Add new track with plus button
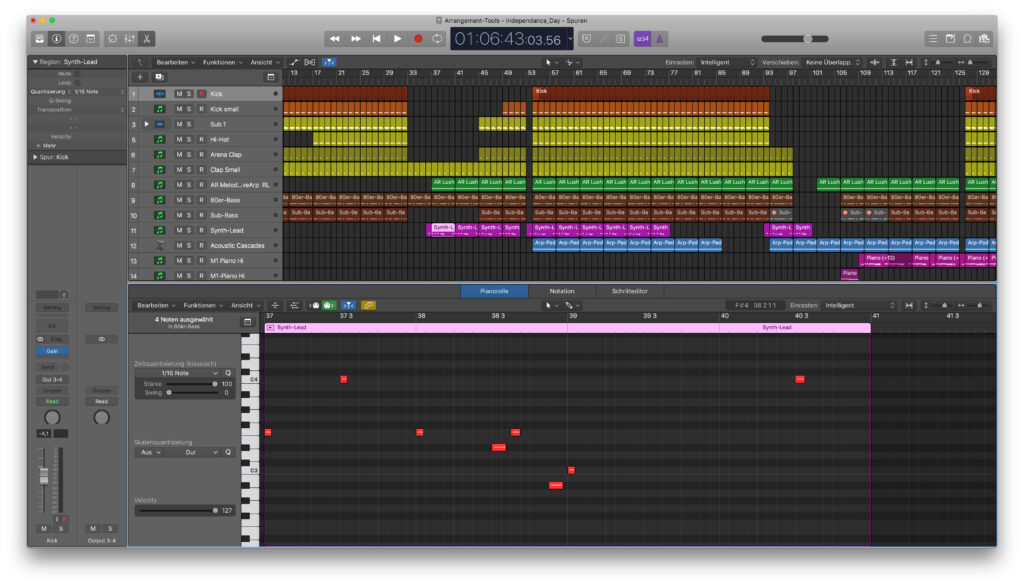The height and width of the screenshot is (586, 1024). tap(140, 77)
